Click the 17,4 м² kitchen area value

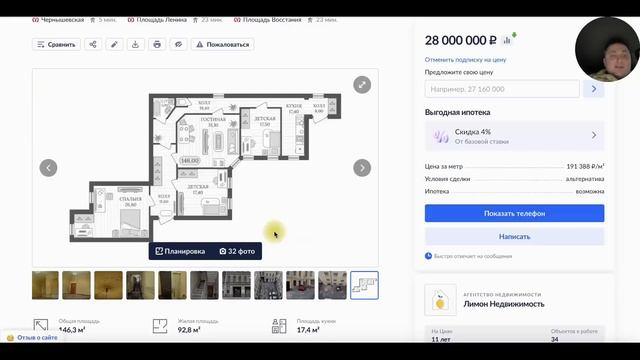pyautogui.click(x=308, y=330)
